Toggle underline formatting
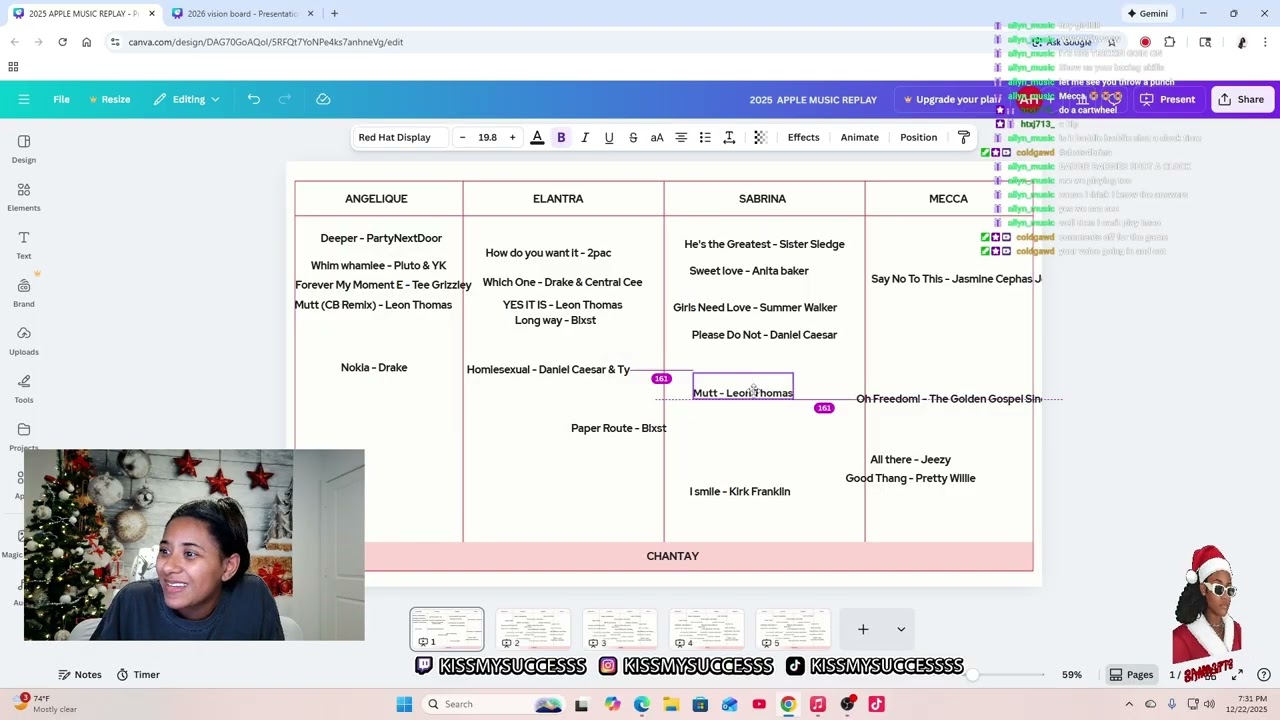The width and height of the screenshot is (1280, 720). (x=609, y=137)
